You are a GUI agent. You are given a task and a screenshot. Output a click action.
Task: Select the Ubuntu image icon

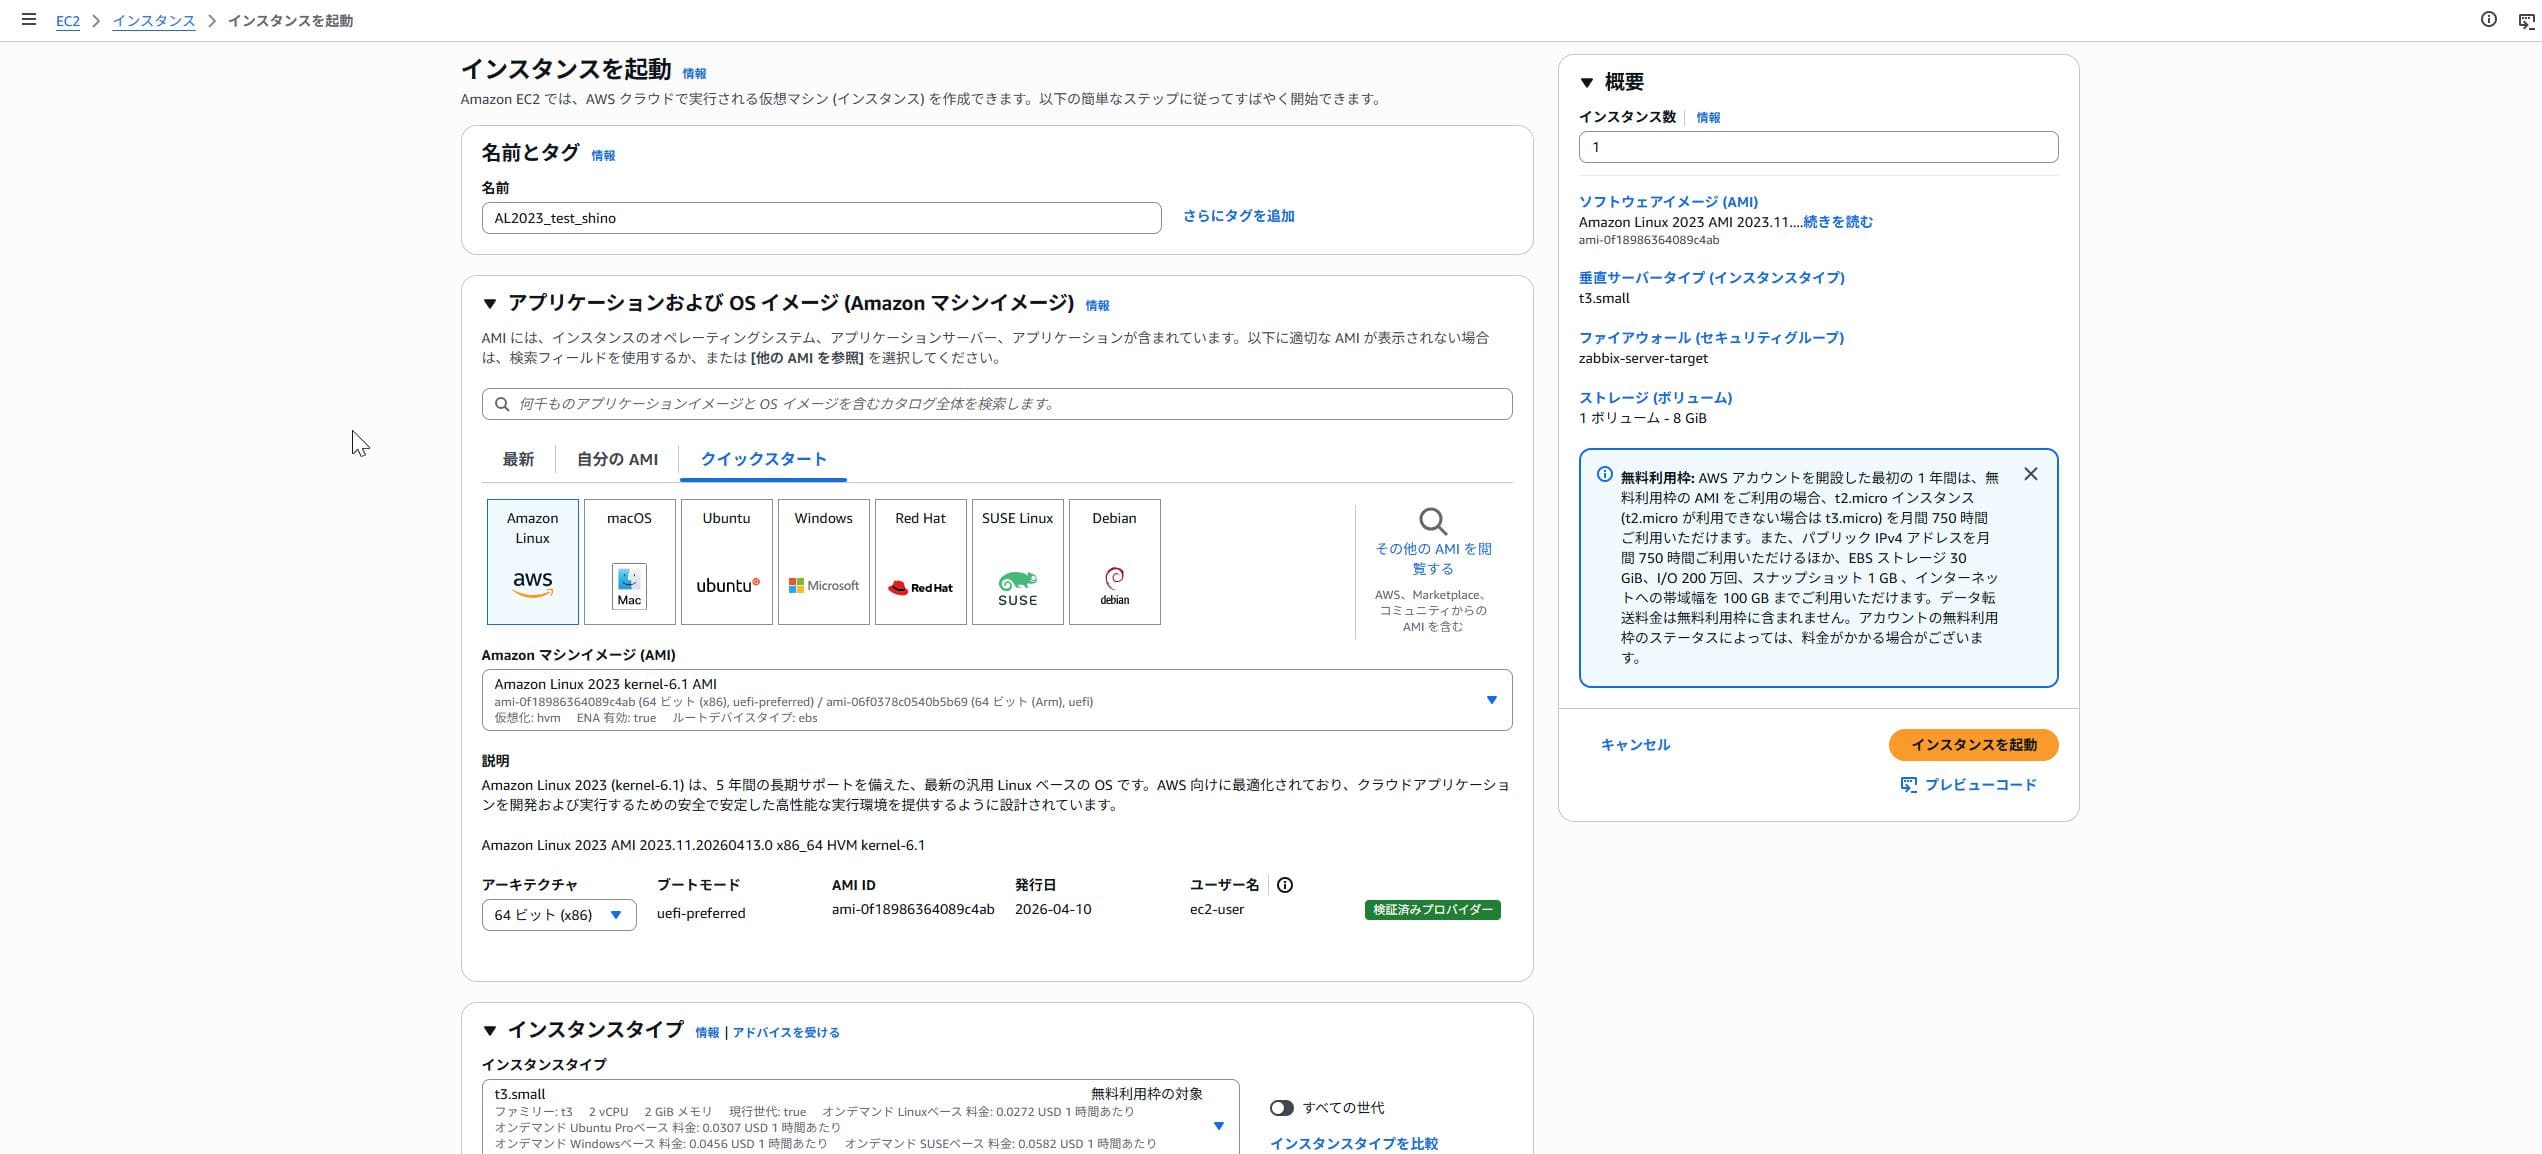coord(726,561)
